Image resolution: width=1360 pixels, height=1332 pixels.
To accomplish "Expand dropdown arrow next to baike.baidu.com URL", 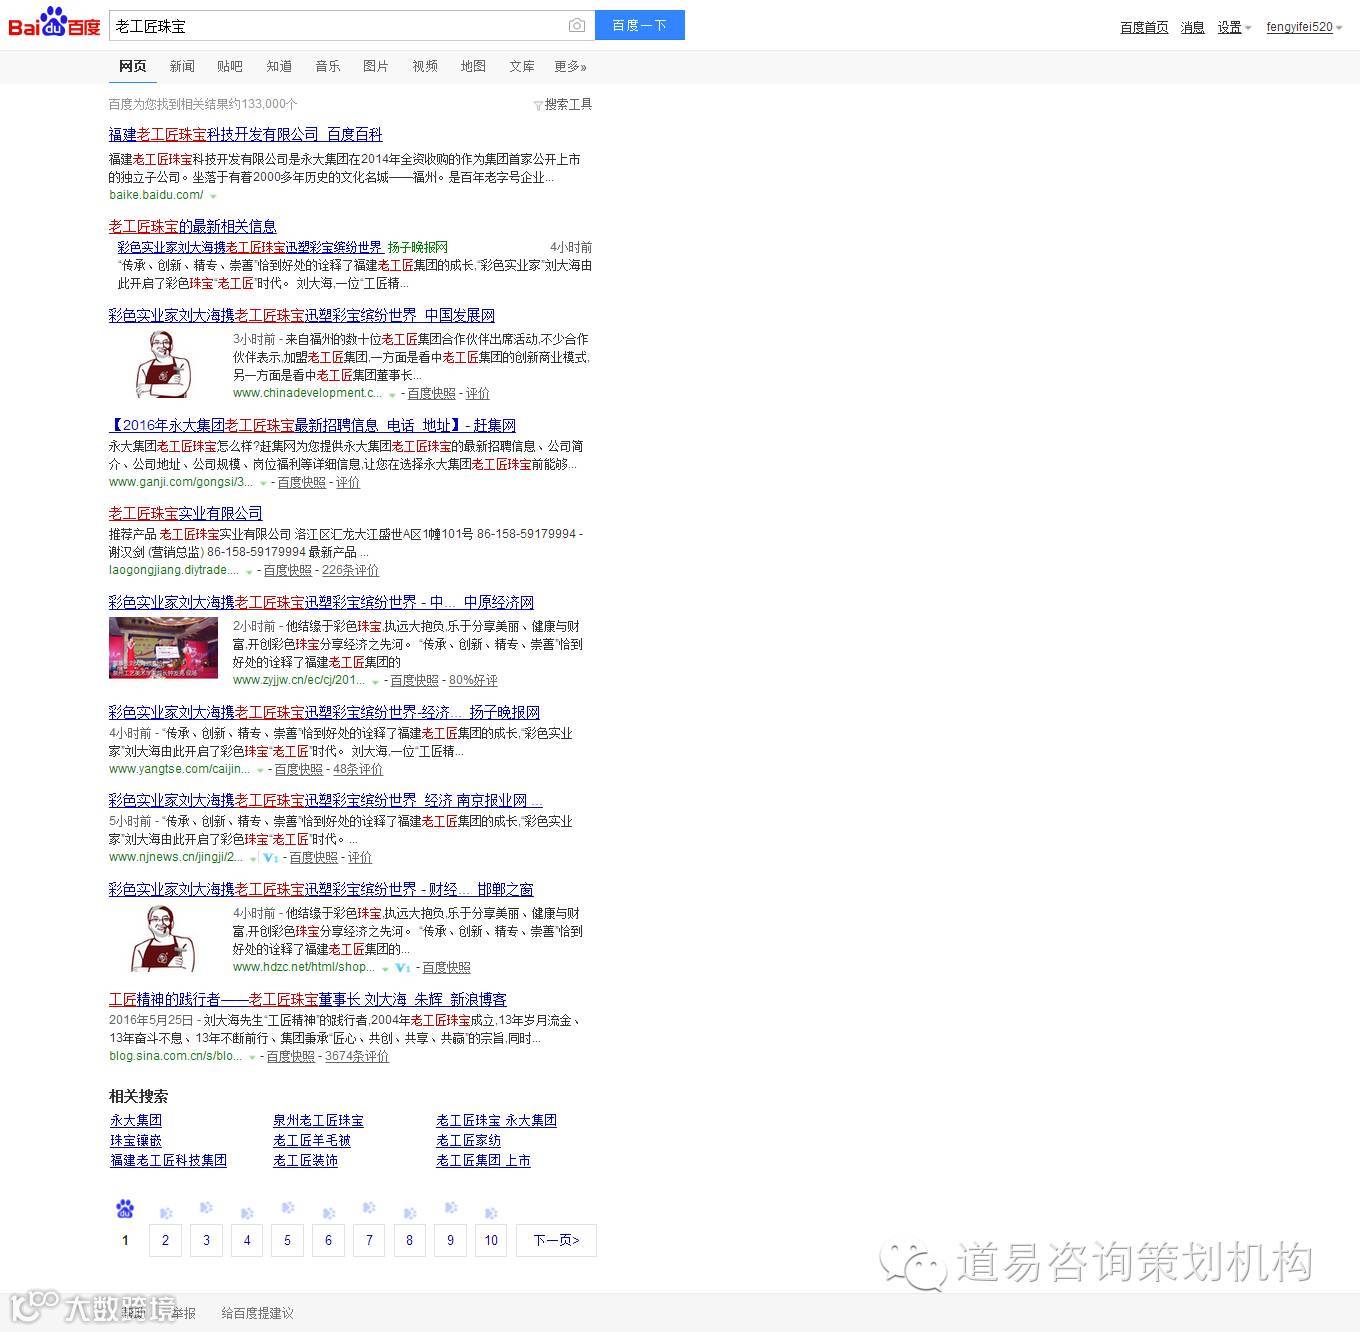I will point(213,196).
